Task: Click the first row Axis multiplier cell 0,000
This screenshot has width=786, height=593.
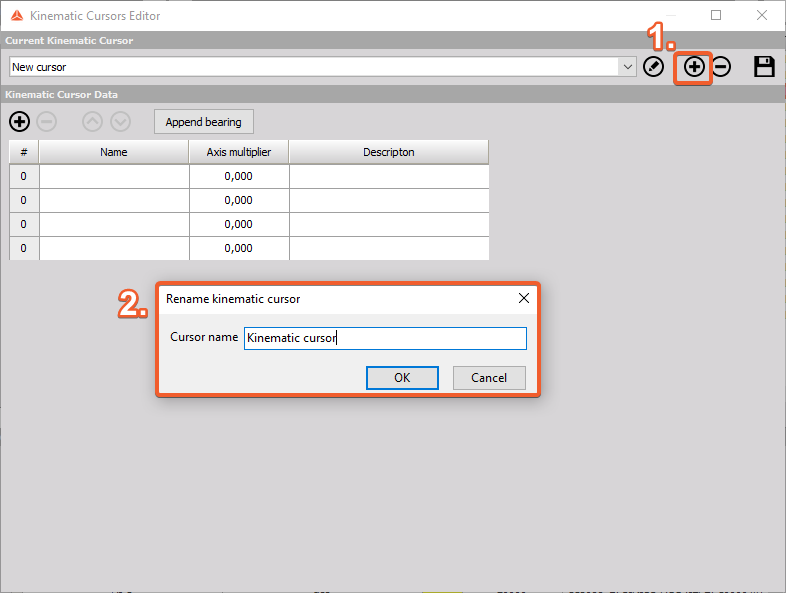Action: pos(239,176)
